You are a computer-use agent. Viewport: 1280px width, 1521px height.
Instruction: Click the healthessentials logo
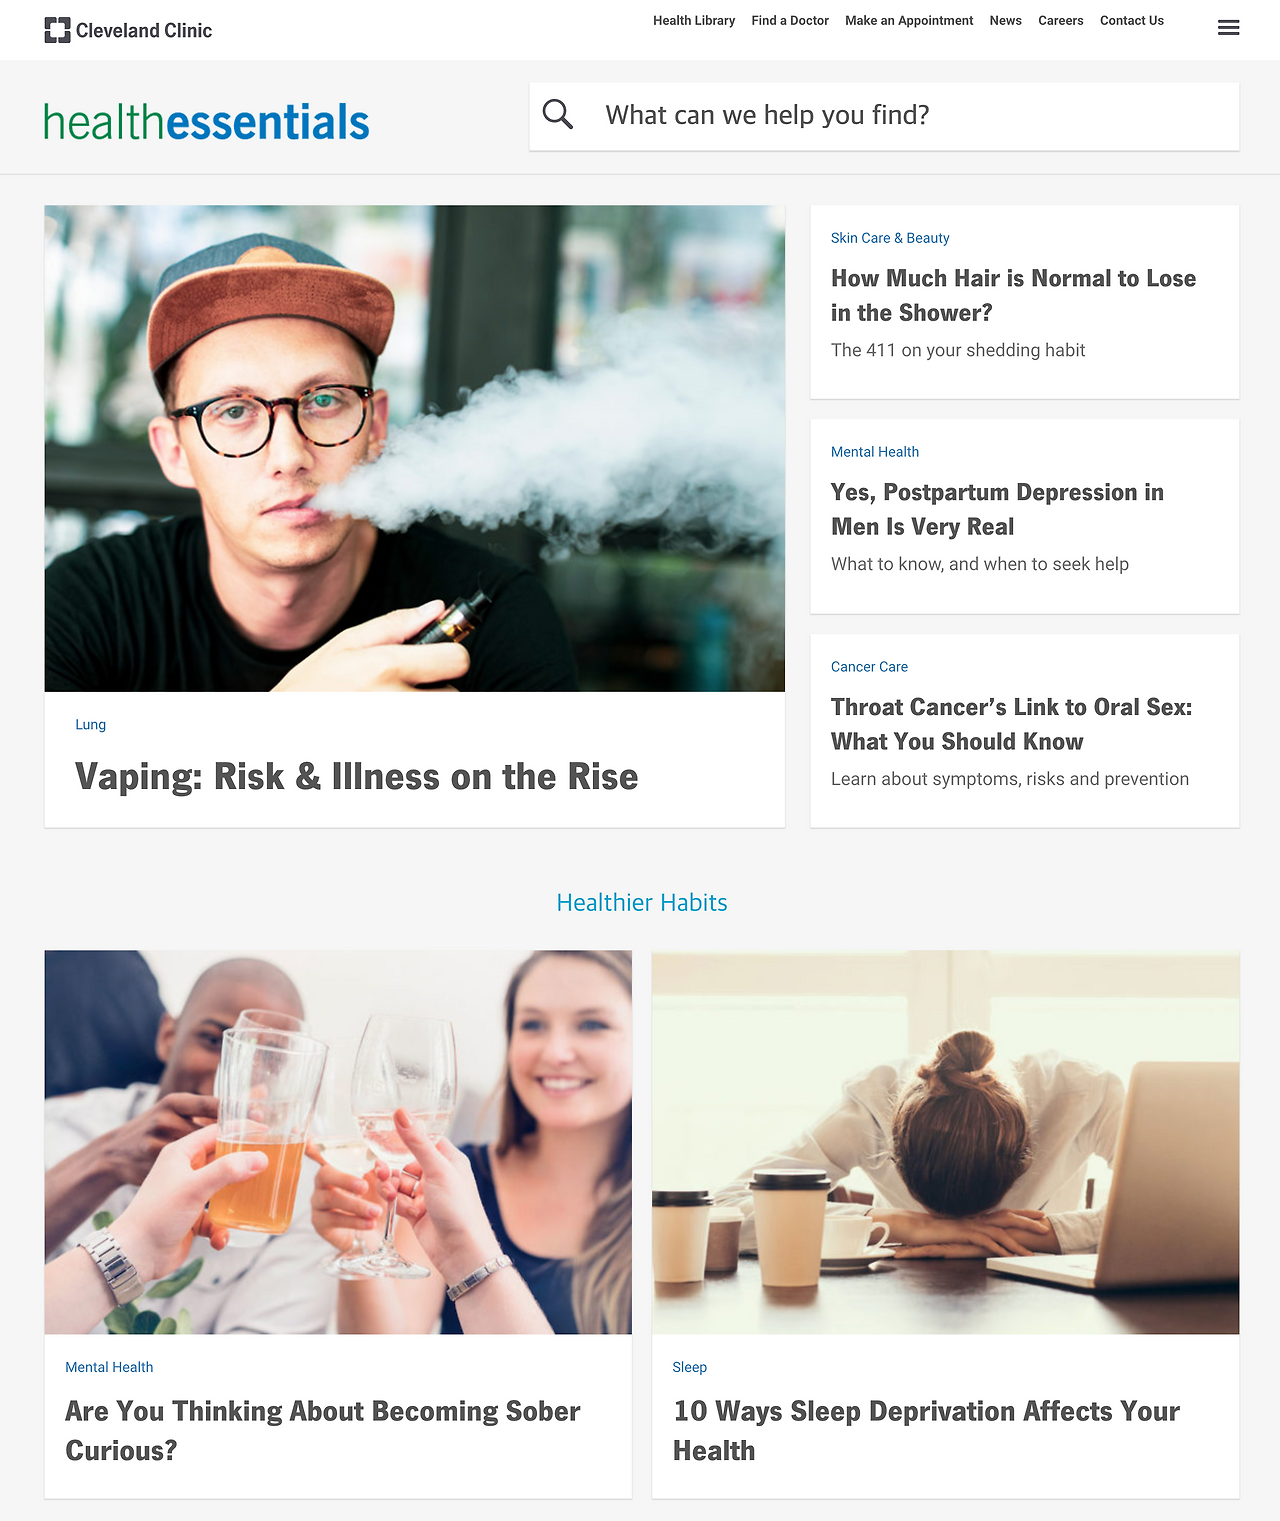206,122
